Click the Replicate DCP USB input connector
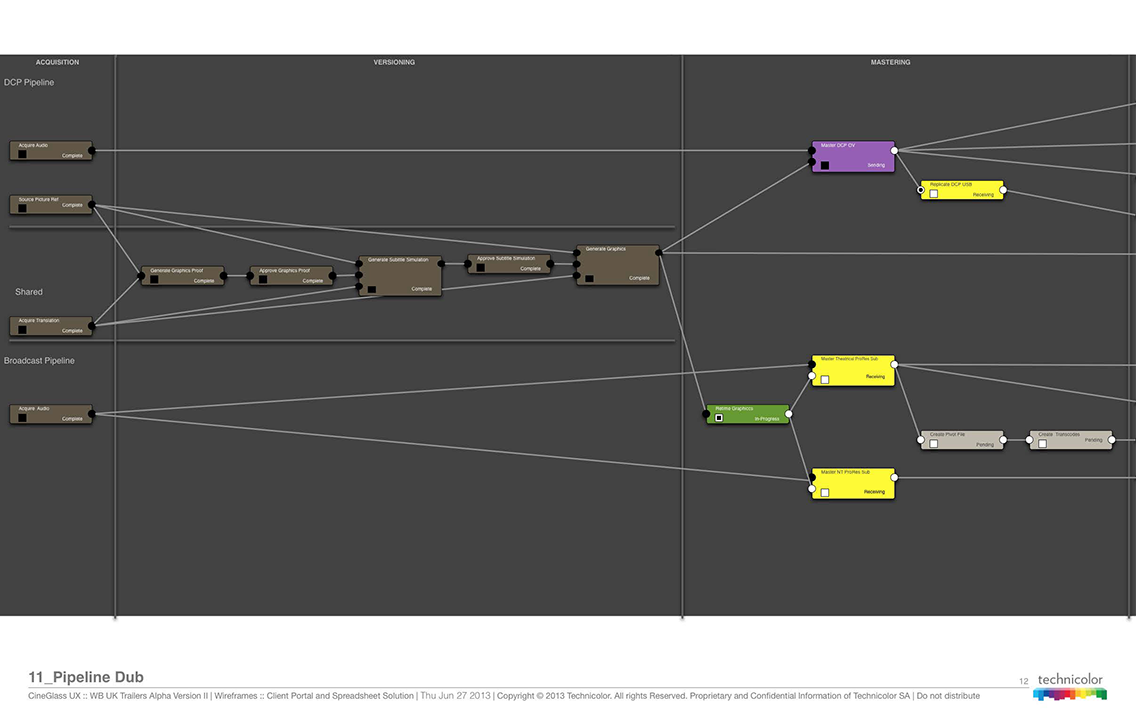 pyautogui.click(x=921, y=189)
